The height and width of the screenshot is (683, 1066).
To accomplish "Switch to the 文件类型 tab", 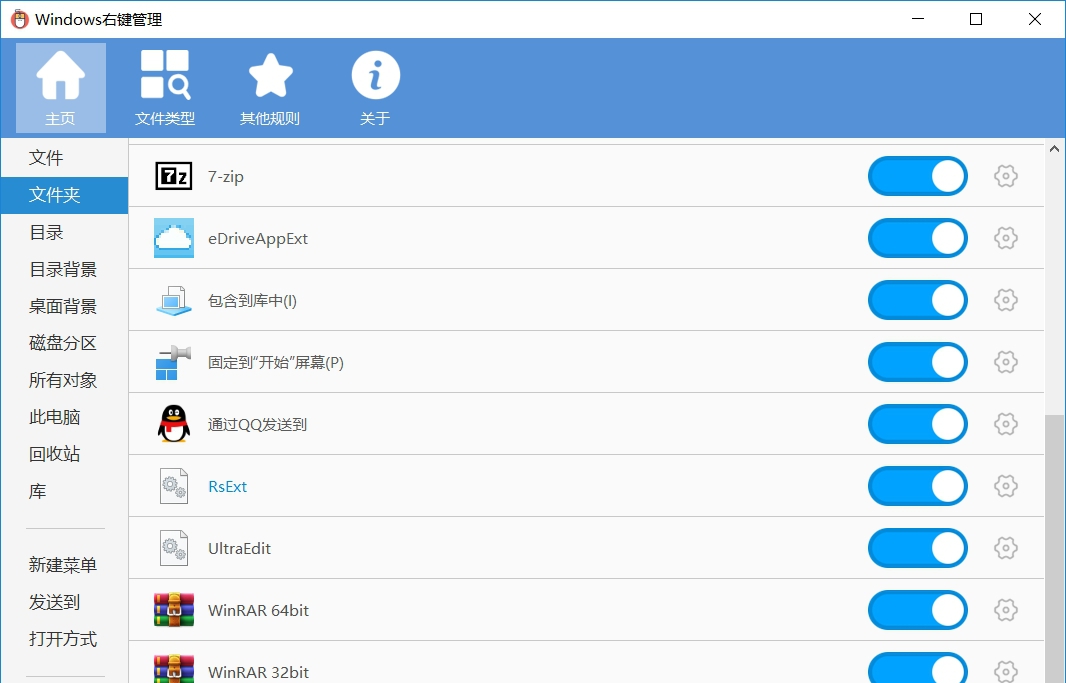I will 164,85.
